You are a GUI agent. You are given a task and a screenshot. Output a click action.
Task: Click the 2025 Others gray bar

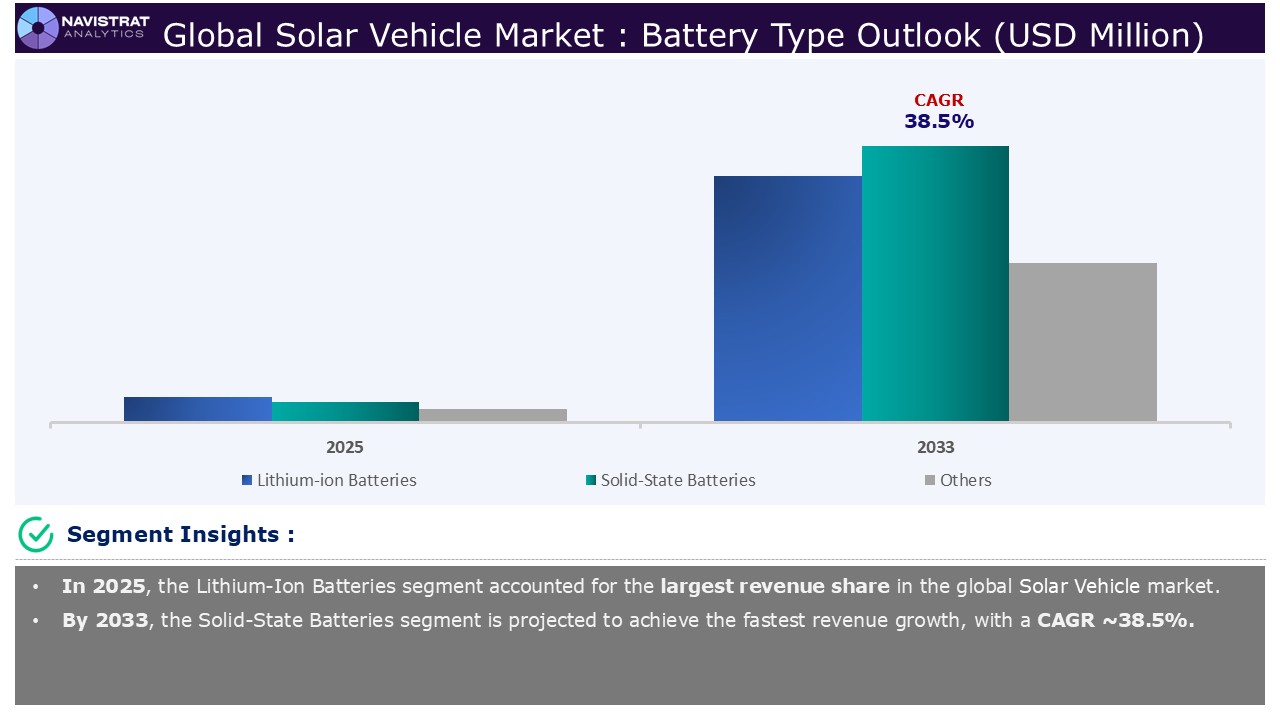(x=493, y=415)
